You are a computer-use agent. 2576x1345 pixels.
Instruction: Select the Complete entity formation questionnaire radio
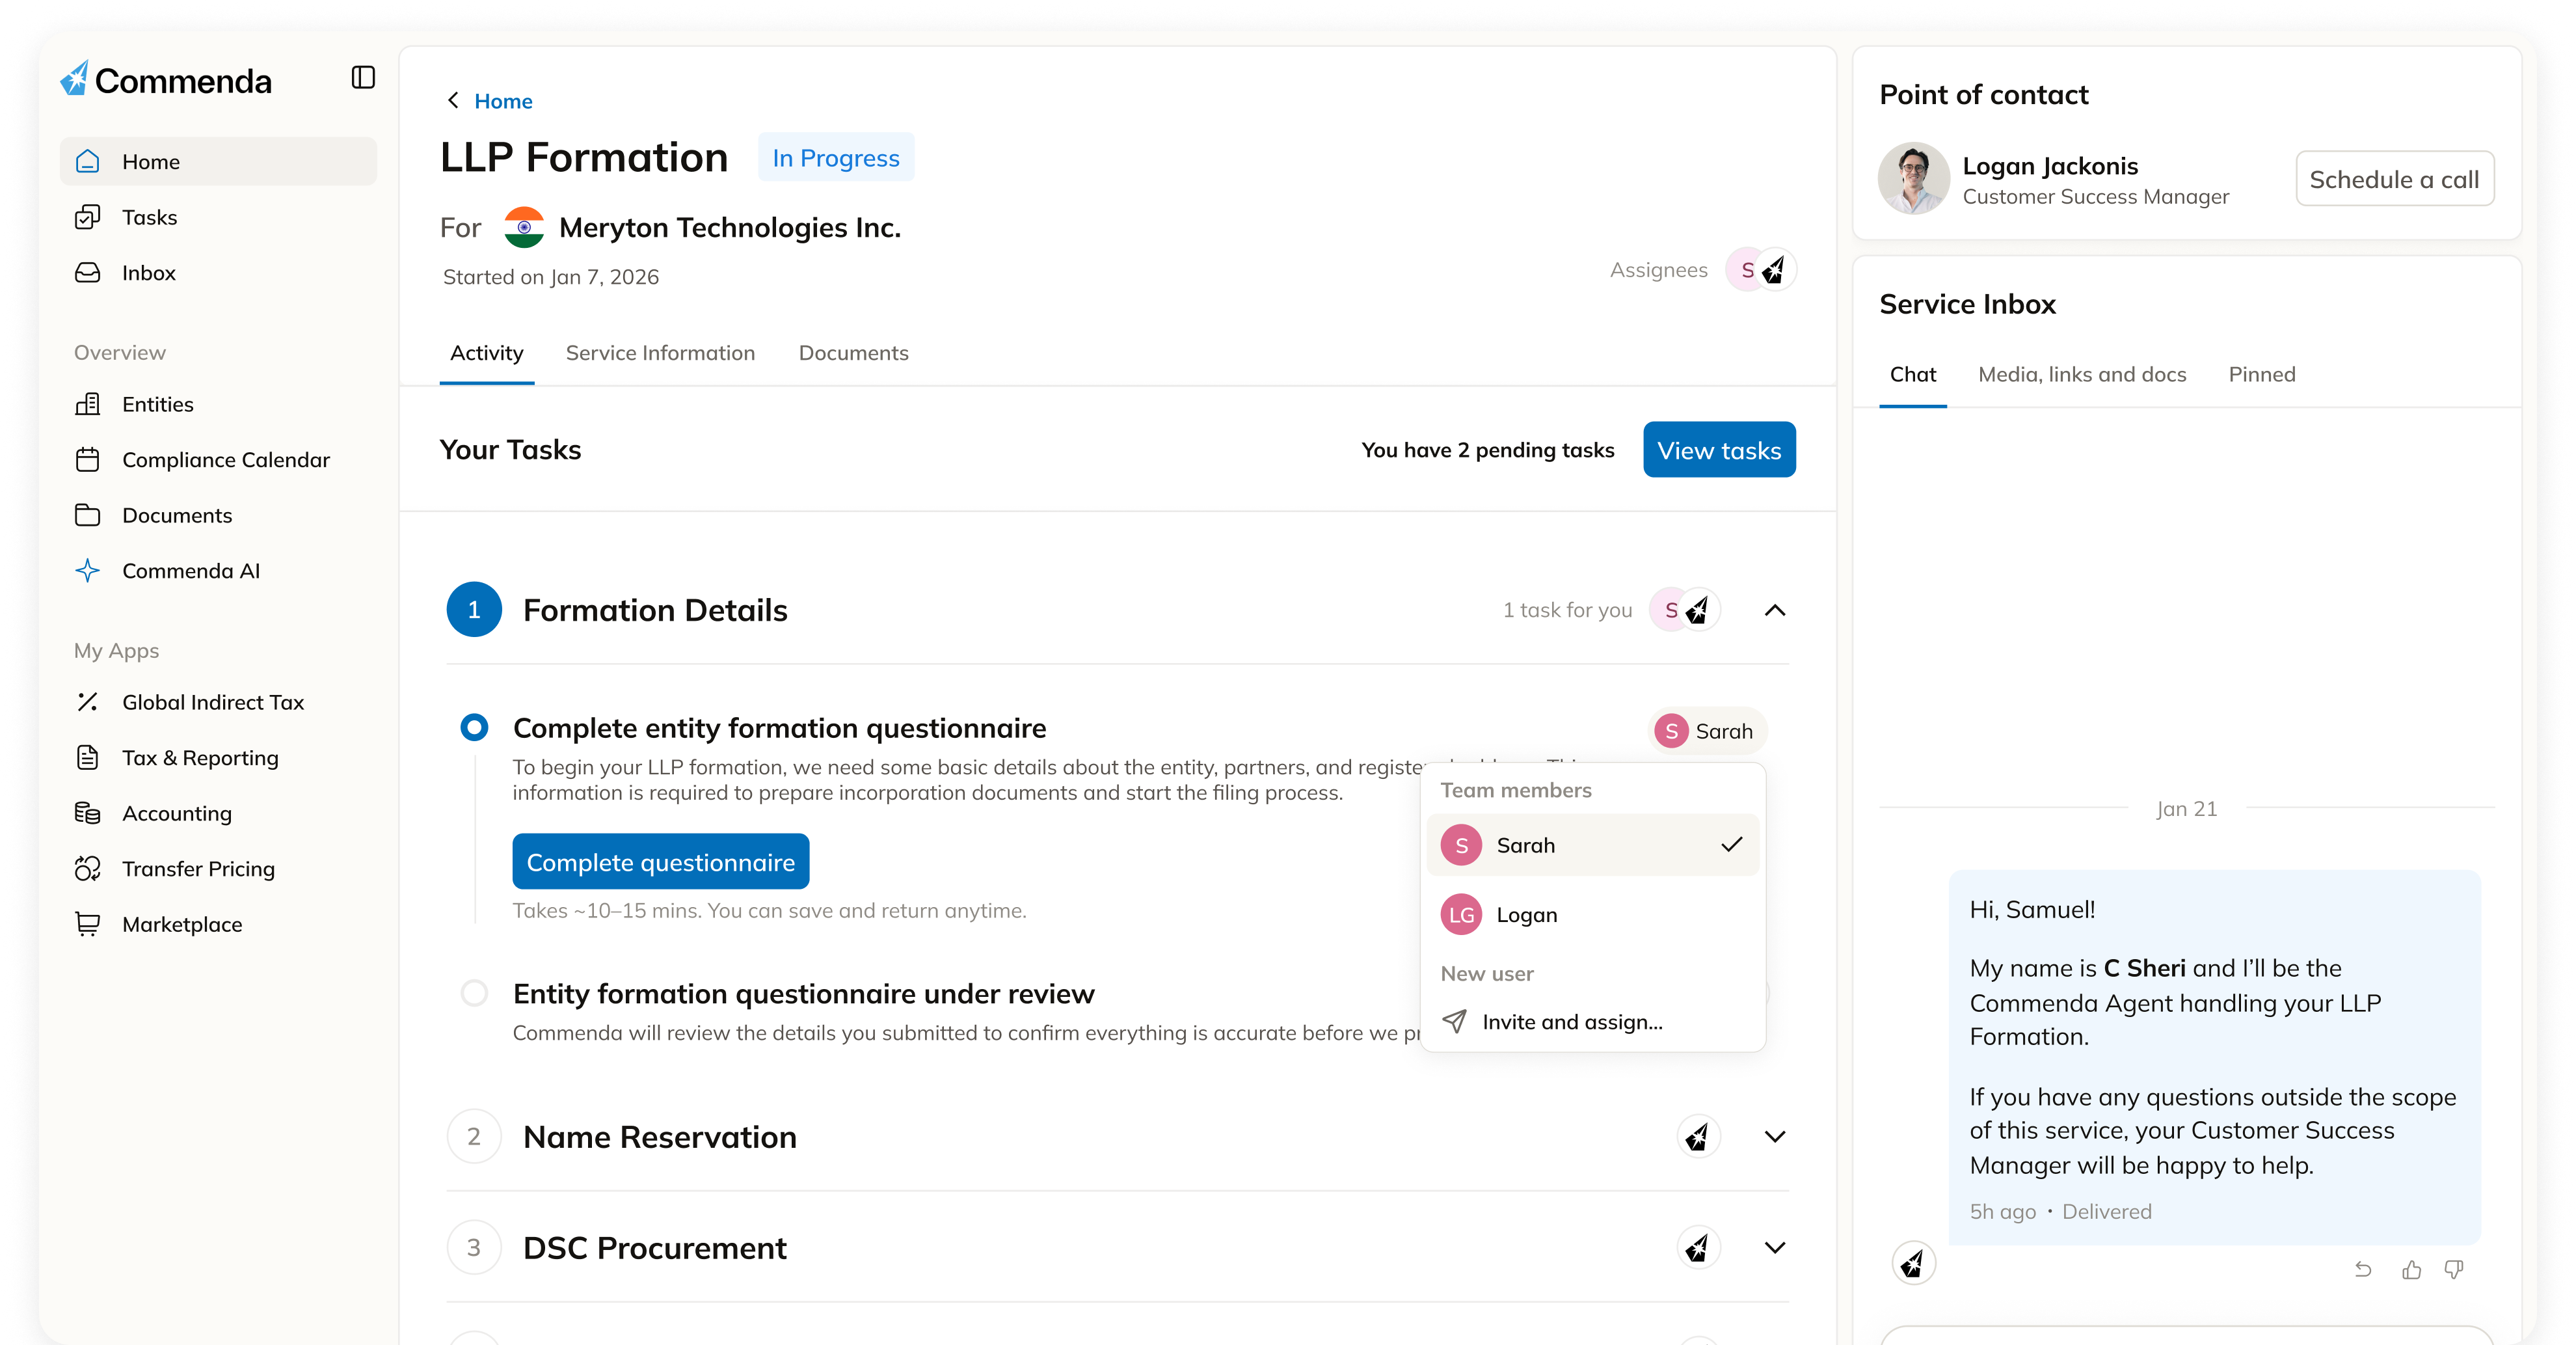point(474,727)
